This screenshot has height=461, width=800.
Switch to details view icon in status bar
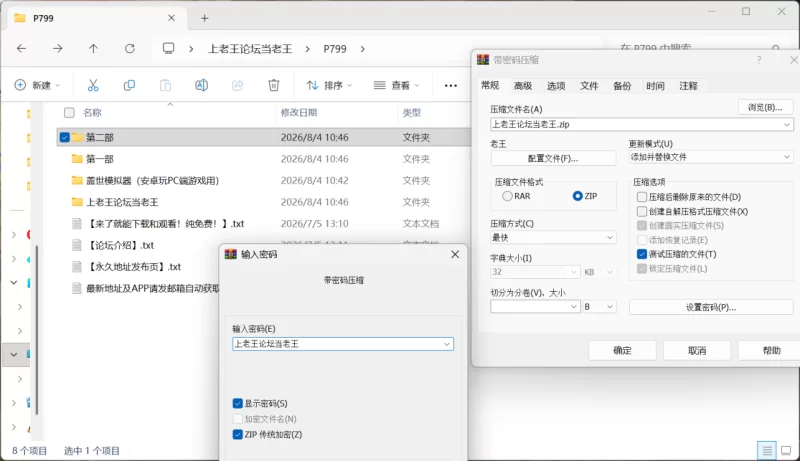[x=767, y=450]
